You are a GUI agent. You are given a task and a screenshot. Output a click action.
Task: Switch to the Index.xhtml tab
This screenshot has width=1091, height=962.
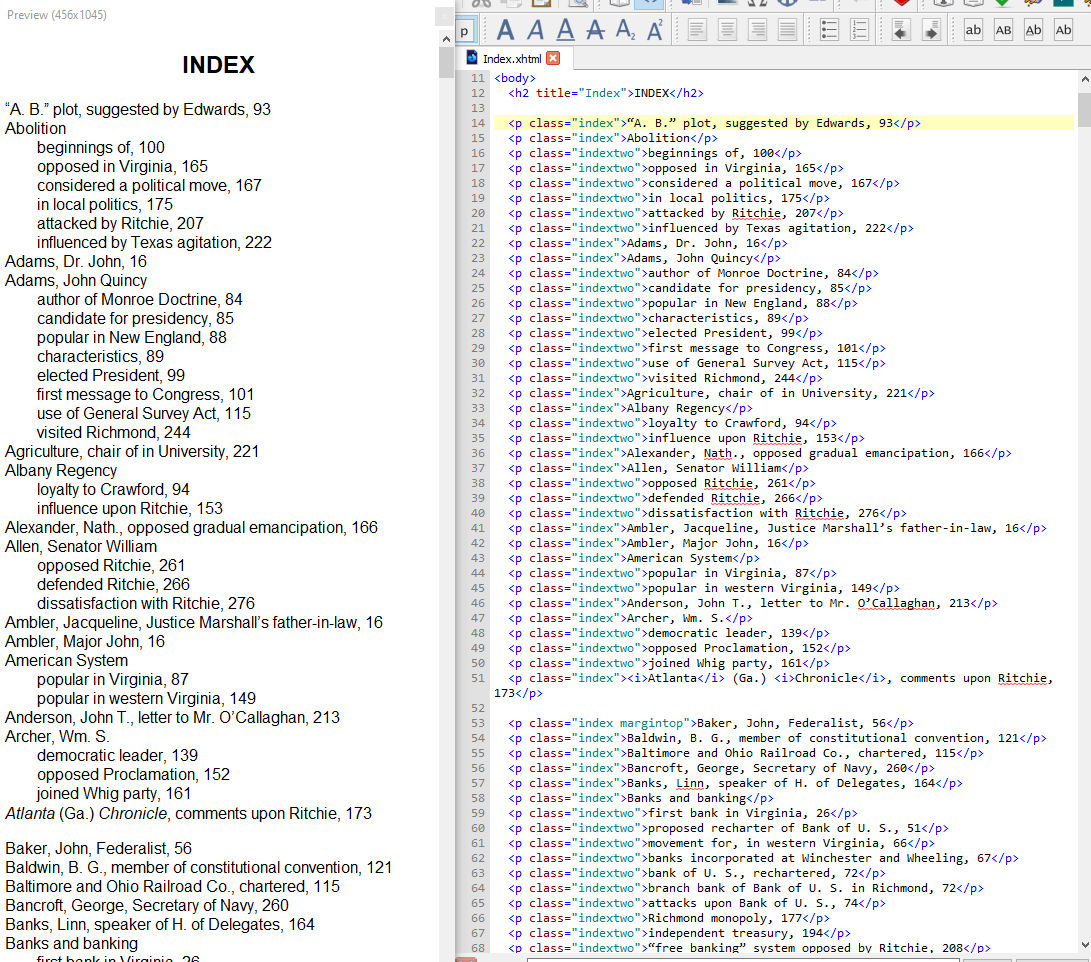[x=511, y=58]
